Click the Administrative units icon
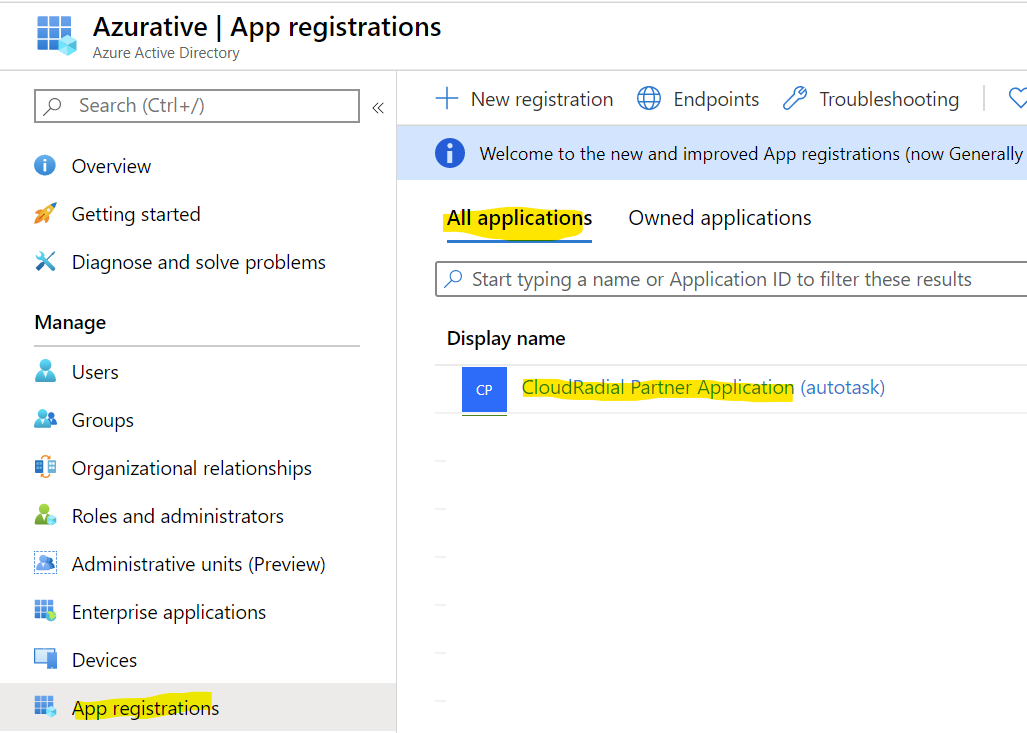Screen dimensions: 1027x733 [45, 563]
